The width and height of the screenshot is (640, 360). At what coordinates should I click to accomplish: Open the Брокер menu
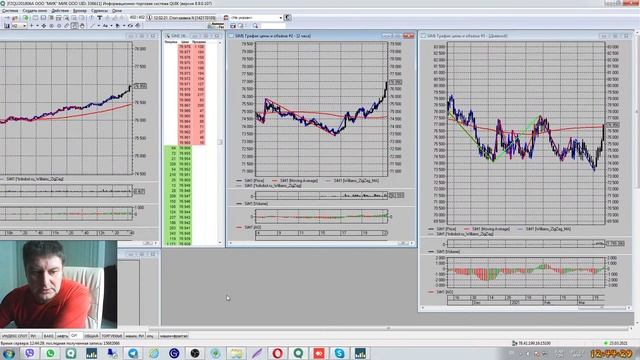[x=80, y=11]
